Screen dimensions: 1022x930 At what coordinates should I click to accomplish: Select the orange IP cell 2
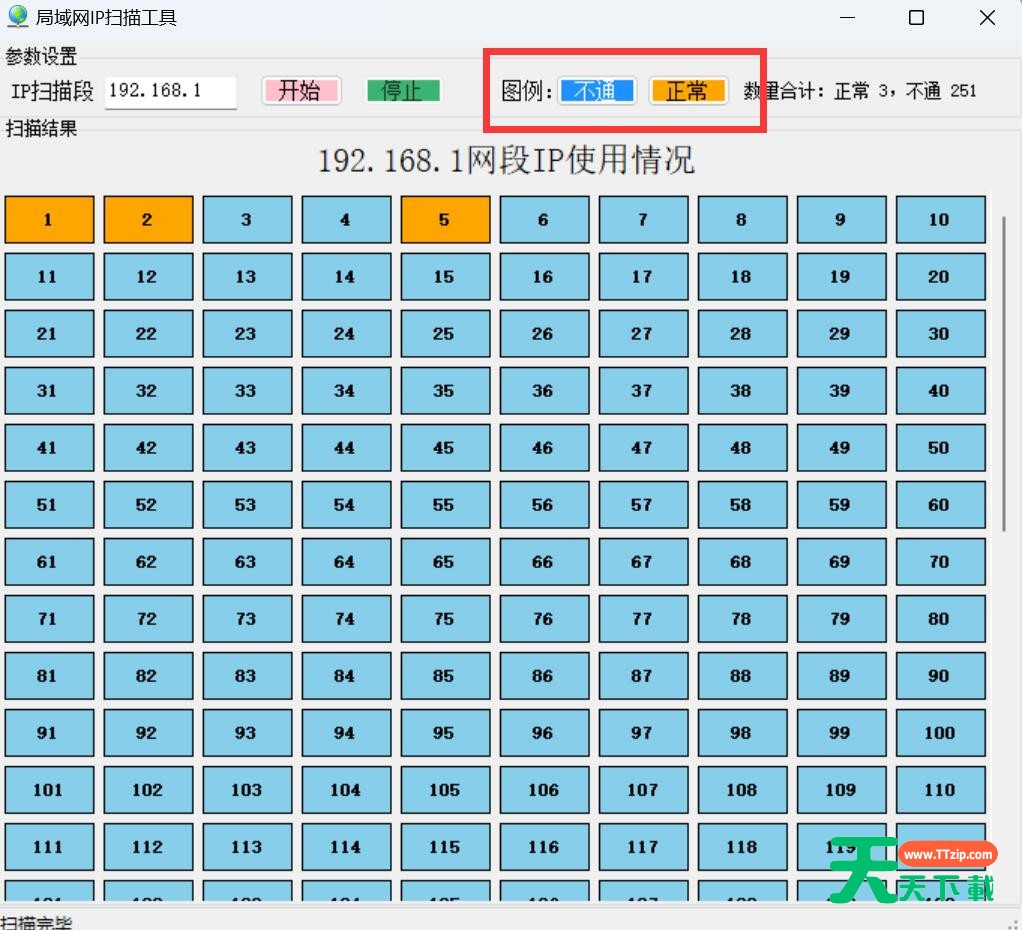coord(148,220)
